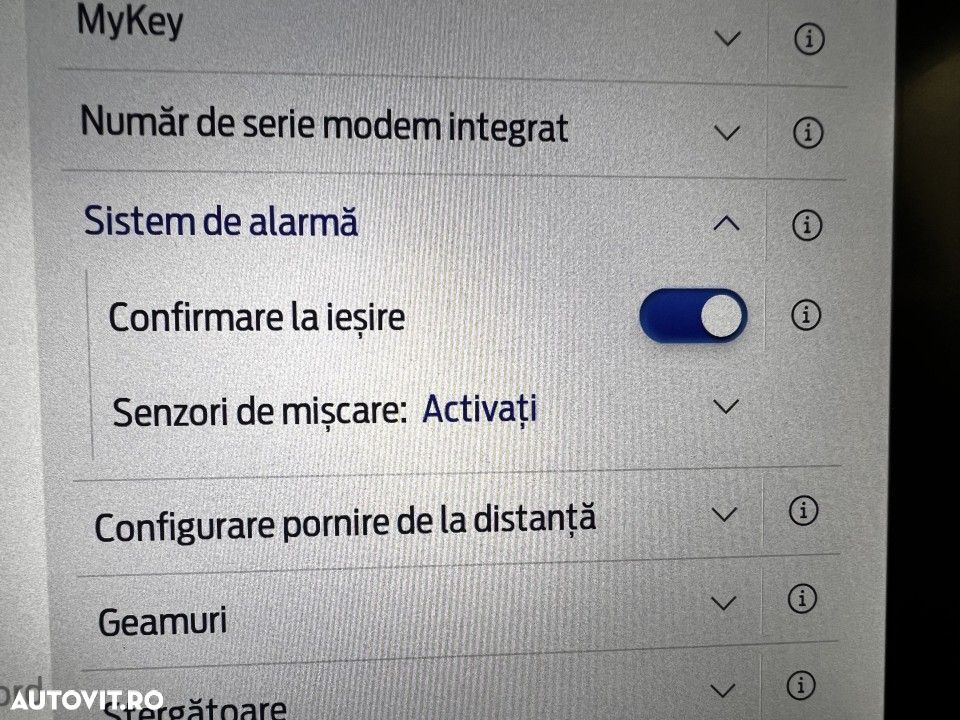Tap the Confirmare la ieșire label
This screenshot has height=720, width=960.
click(x=257, y=317)
